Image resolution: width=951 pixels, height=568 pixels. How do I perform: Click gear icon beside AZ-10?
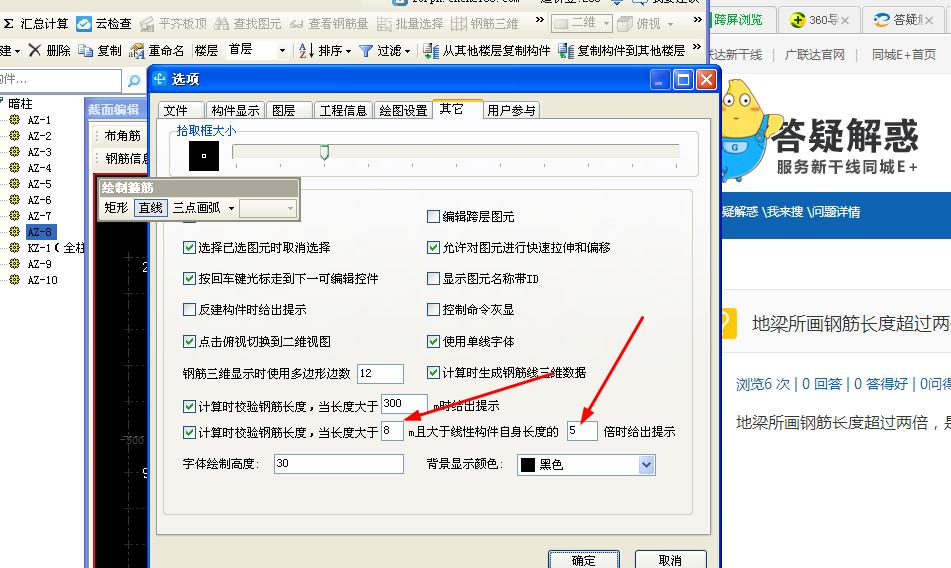pos(15,279)
